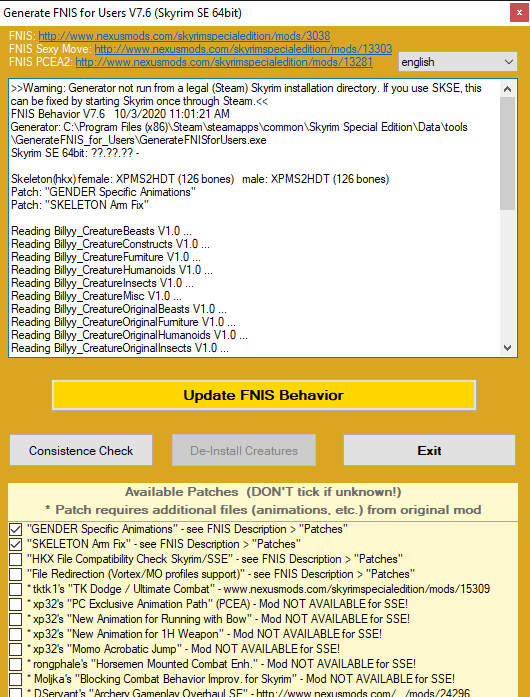Tick New Animation for 1H Weapon
Image resolution: width=530 pixels, height=697 pixels.
pos(16,634)
